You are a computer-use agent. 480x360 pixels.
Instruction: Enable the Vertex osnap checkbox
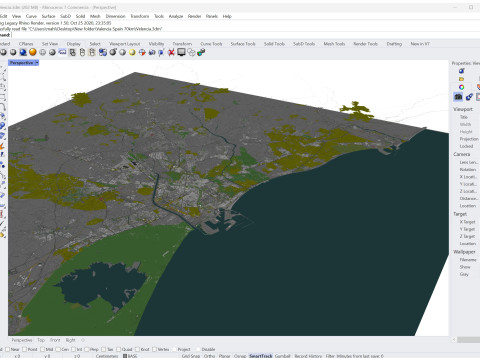(154, 349)
